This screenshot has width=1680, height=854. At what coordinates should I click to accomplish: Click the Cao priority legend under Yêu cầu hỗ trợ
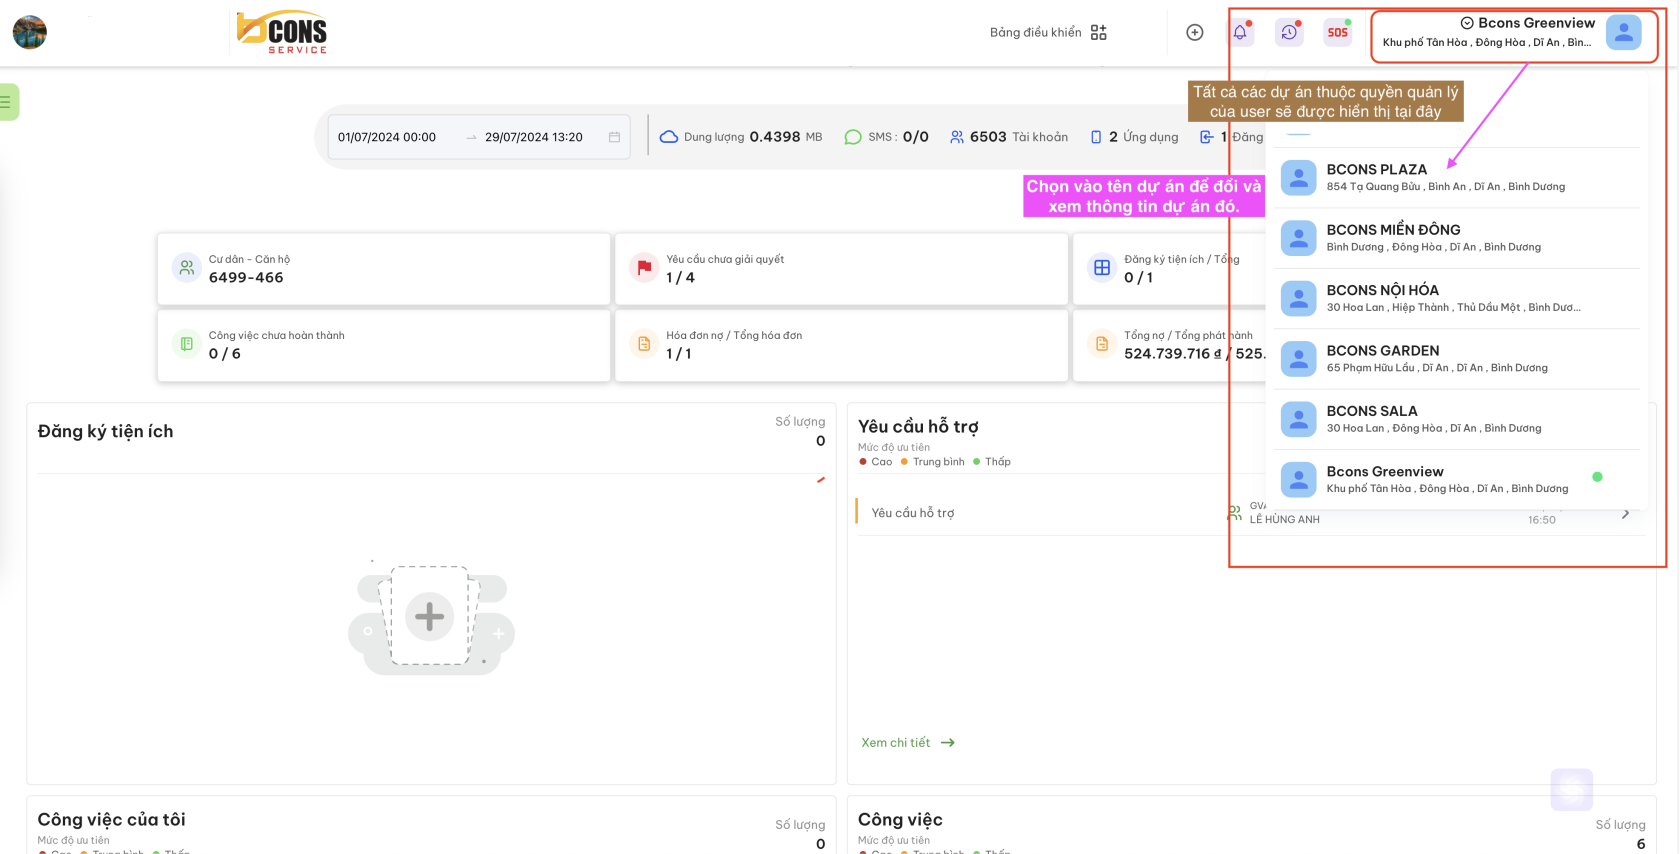click(876, 462)
